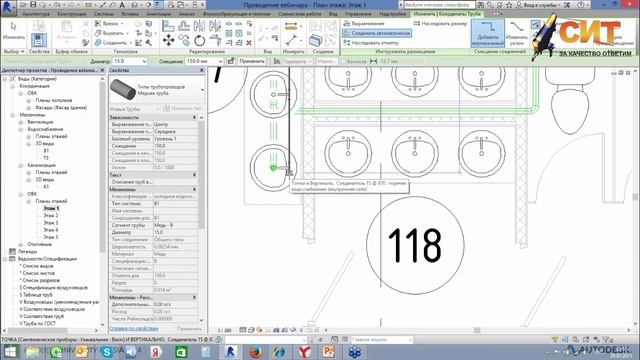
Task: Select the Mirror pick axis icon
Action: coord(200,26)
